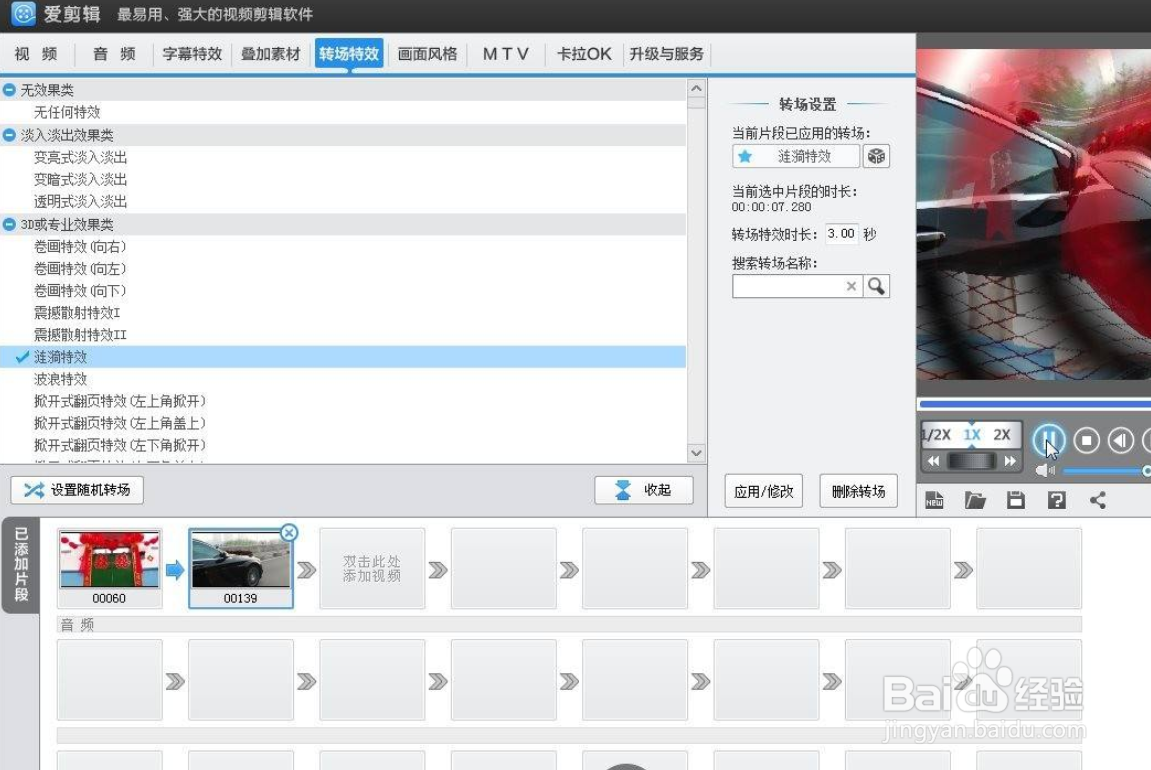Click the share icon
The height and width of the screenshot is (770, 1151).
[x=1096, y=499]
